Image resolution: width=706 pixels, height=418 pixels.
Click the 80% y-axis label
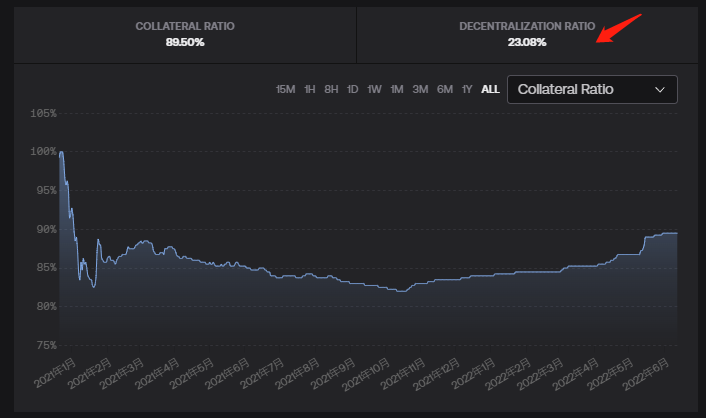(47, 307)
